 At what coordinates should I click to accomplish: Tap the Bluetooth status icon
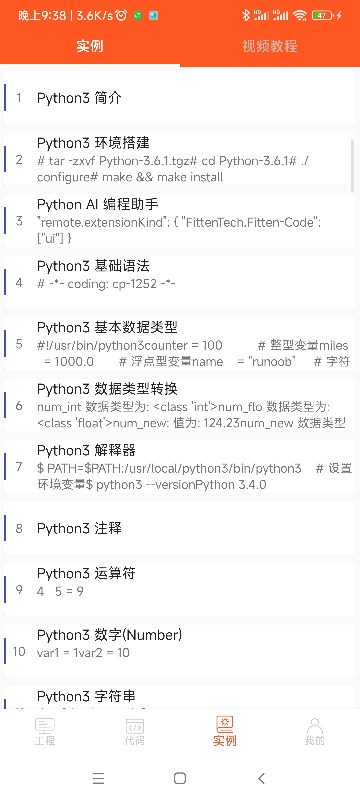pos(246,15)
